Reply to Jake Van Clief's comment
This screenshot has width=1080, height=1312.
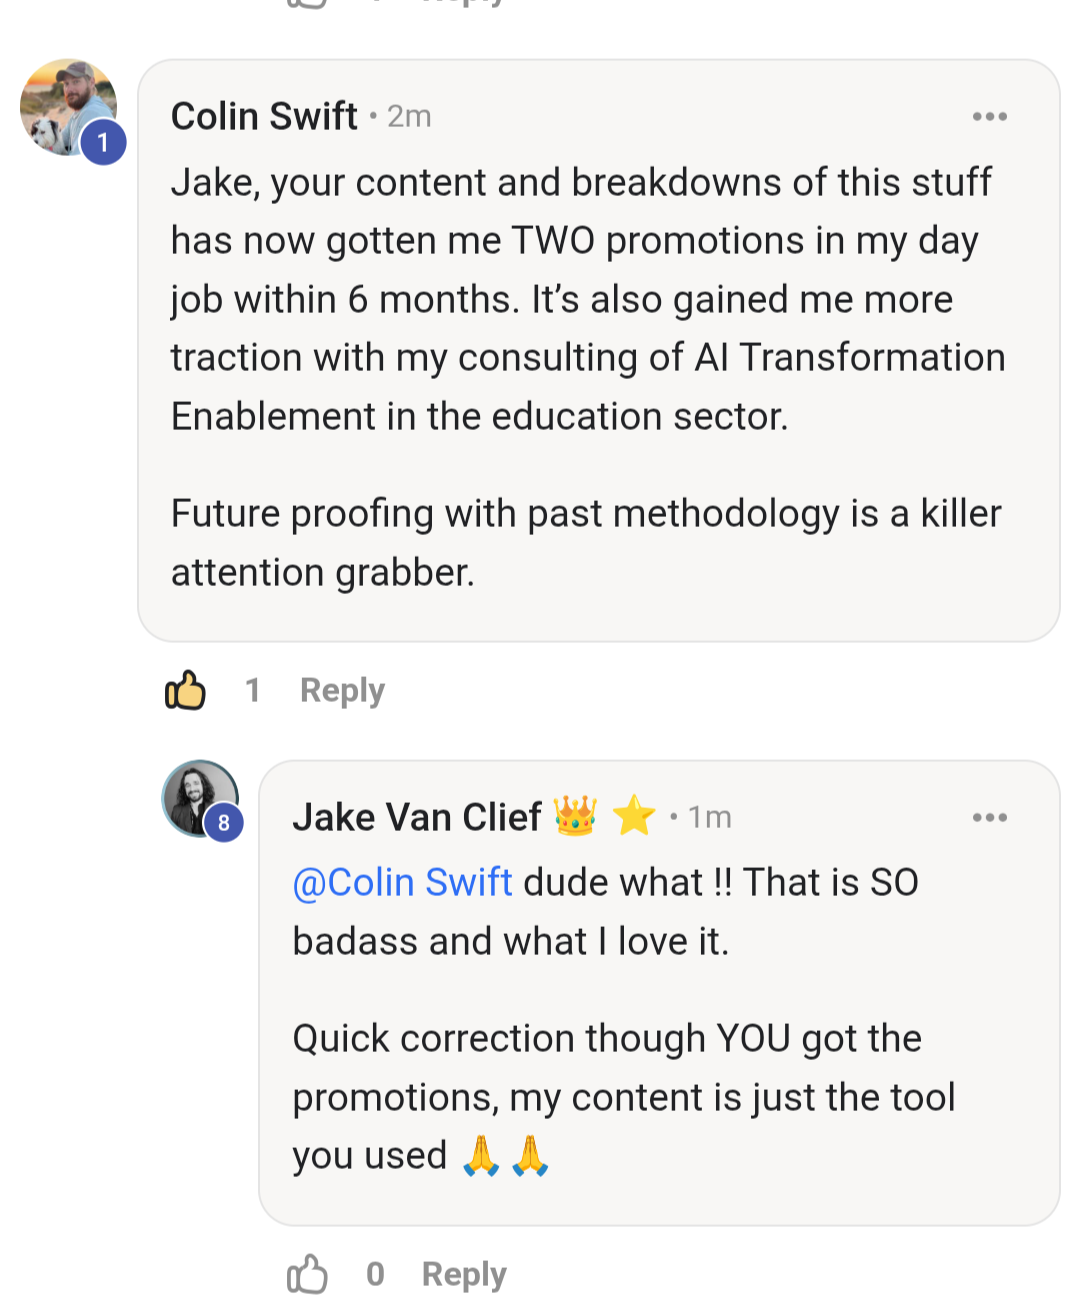tap(464, 1275)
